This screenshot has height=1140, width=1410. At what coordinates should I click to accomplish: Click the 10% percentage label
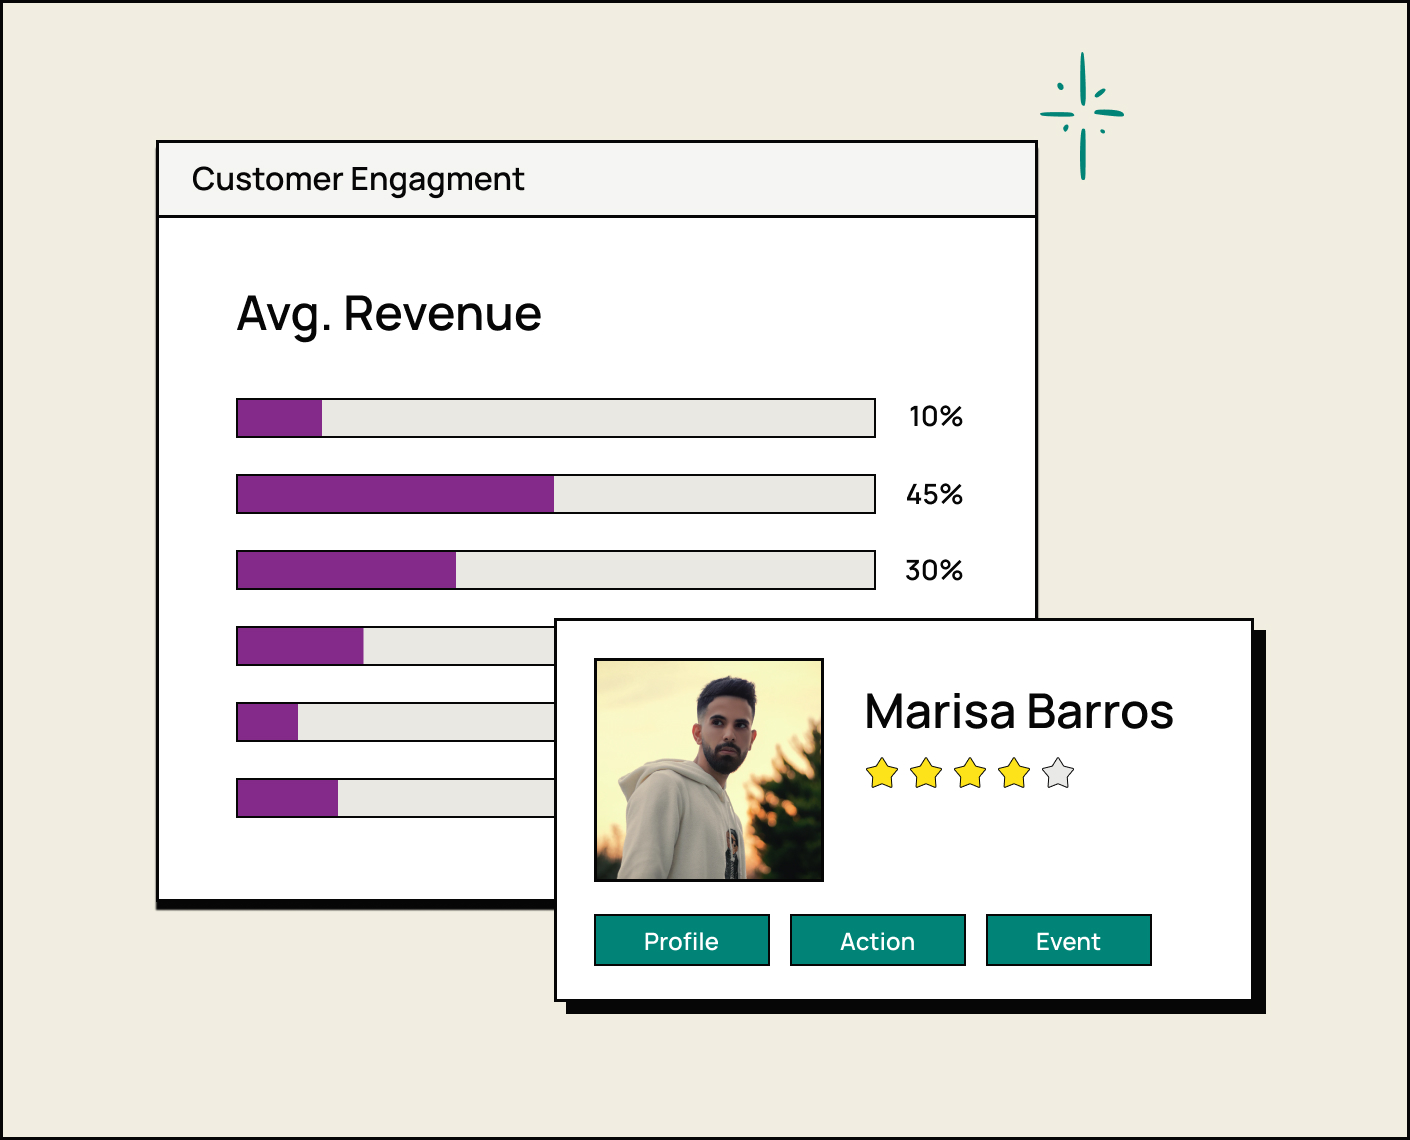click(935, 417)
